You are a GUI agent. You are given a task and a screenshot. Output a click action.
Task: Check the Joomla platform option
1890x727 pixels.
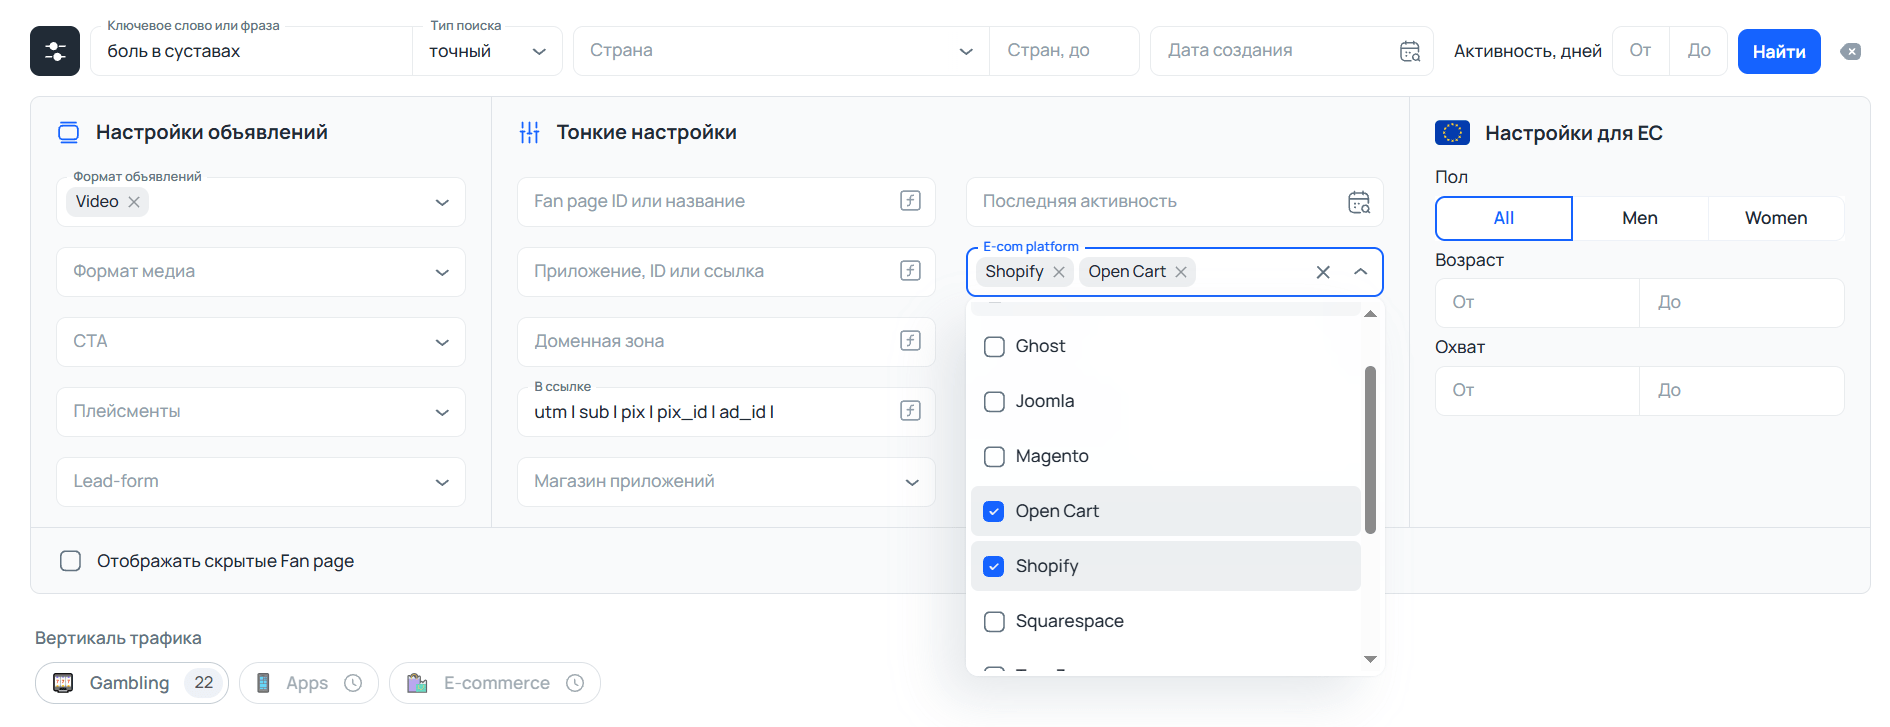994,402
